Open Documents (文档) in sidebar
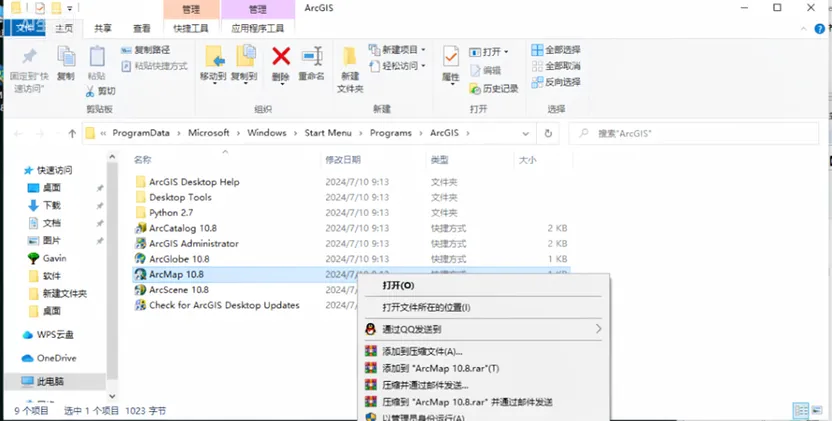Screen dimensions: 832x421 52,223
